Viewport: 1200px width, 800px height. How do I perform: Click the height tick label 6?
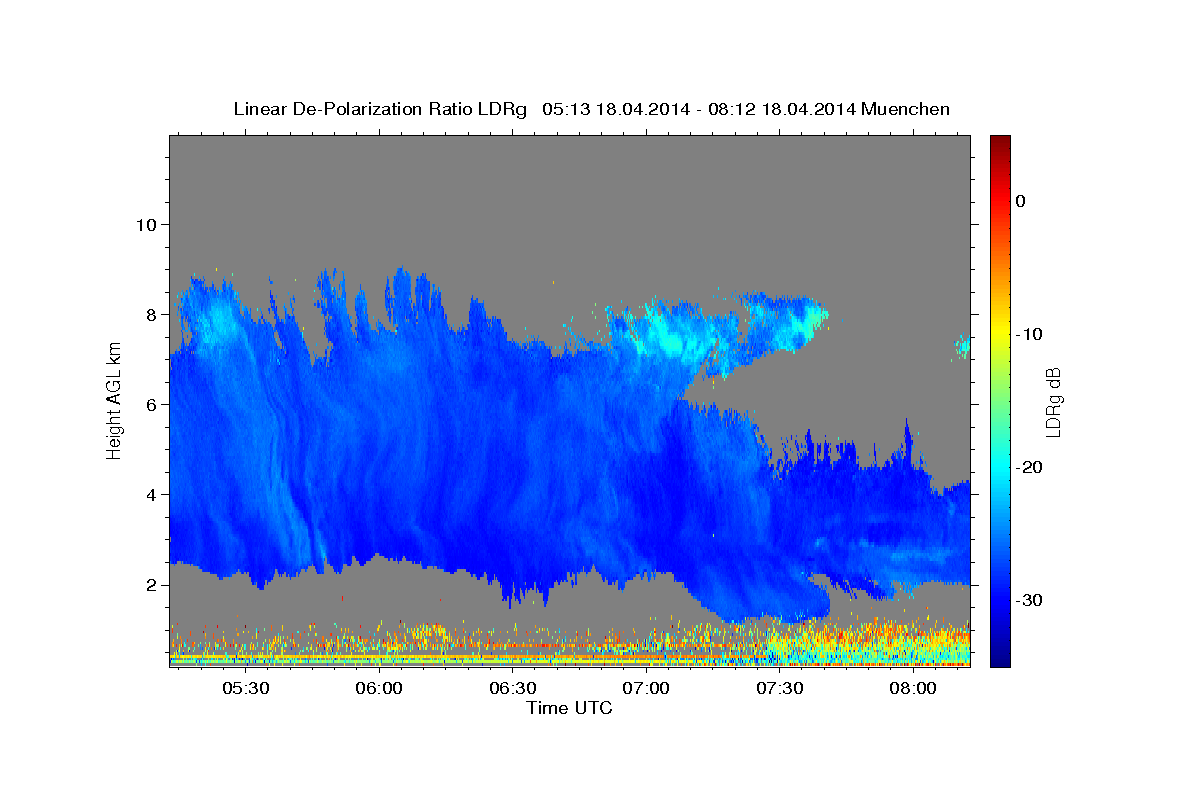[150, 404]
